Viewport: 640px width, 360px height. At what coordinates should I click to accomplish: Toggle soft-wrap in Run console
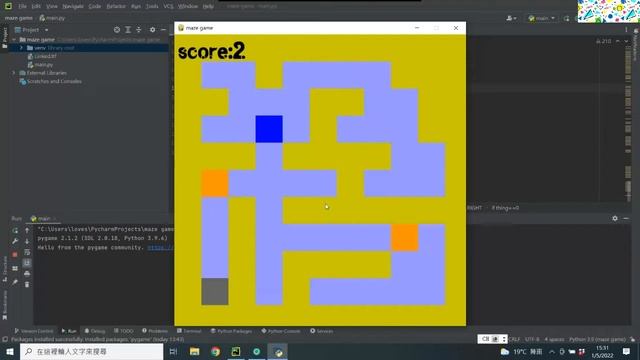click(27, 252)
